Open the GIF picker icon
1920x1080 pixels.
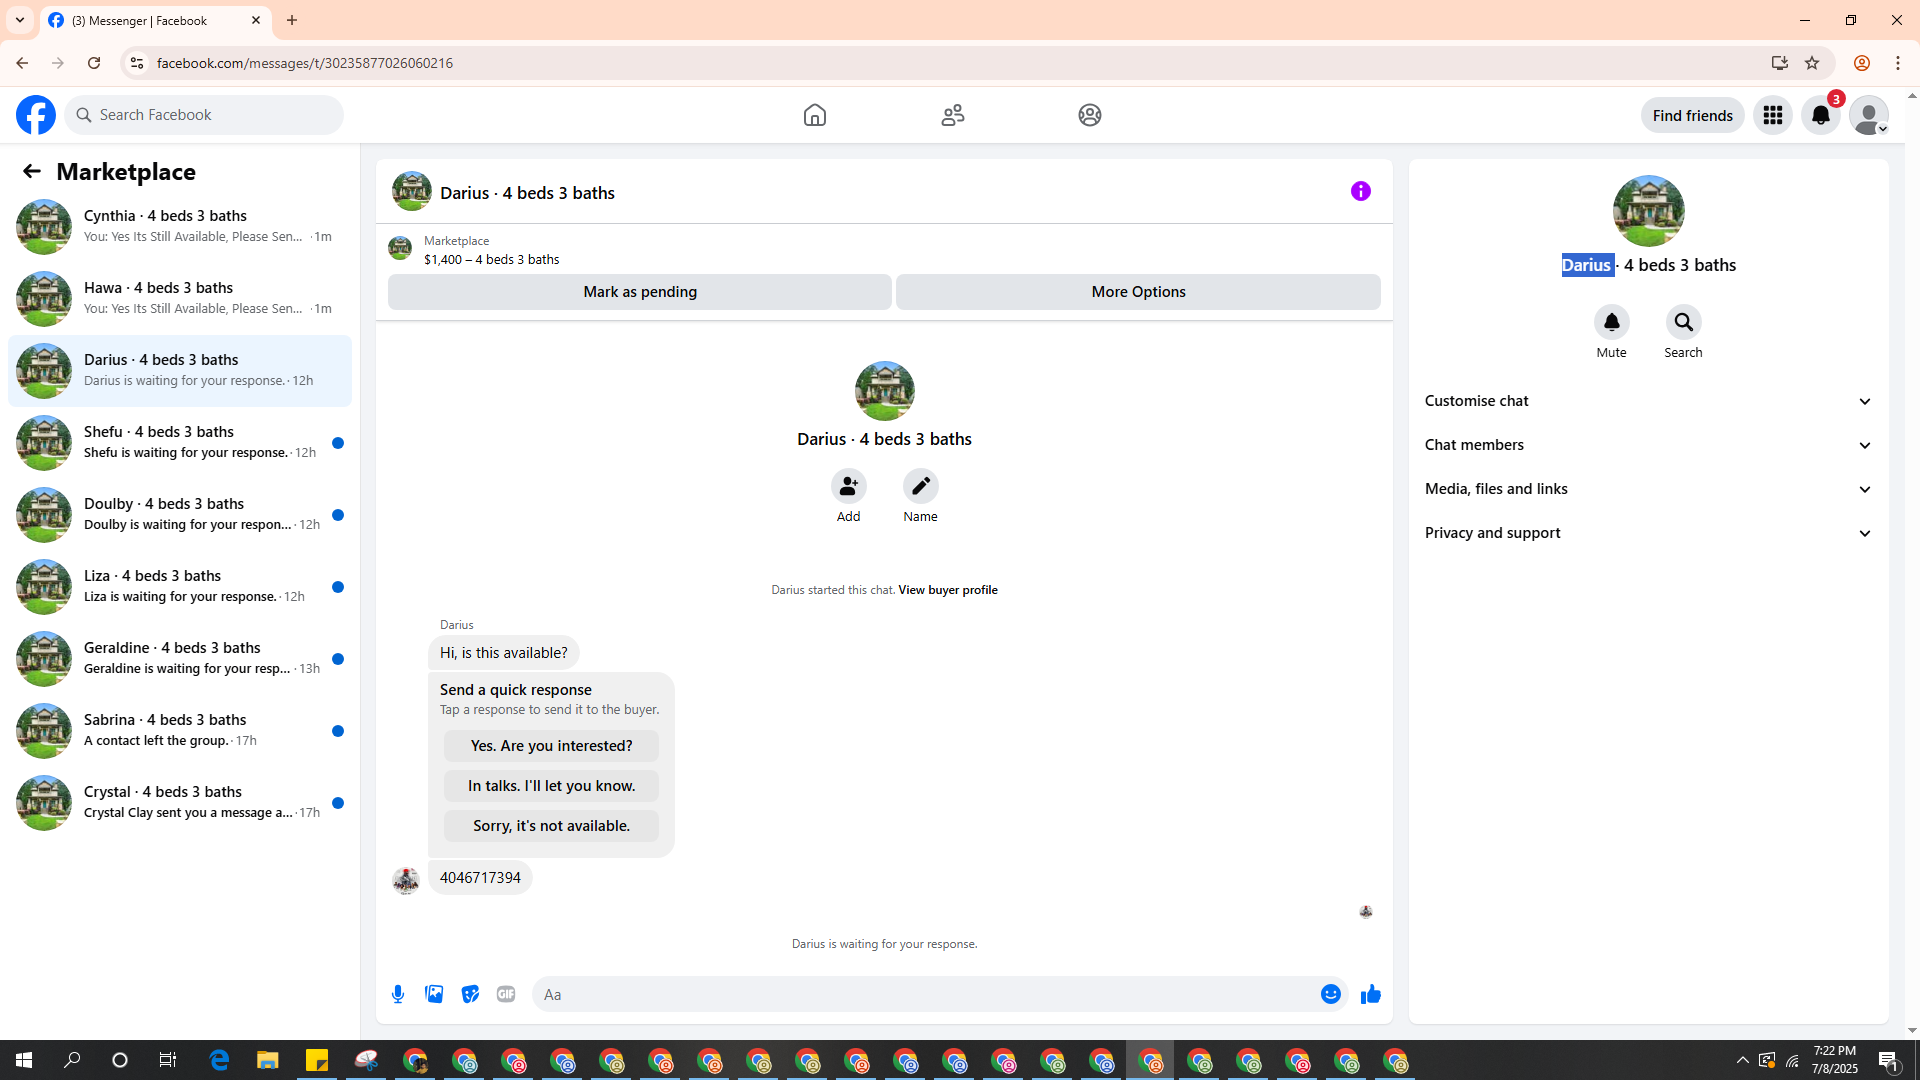point(506,994)
